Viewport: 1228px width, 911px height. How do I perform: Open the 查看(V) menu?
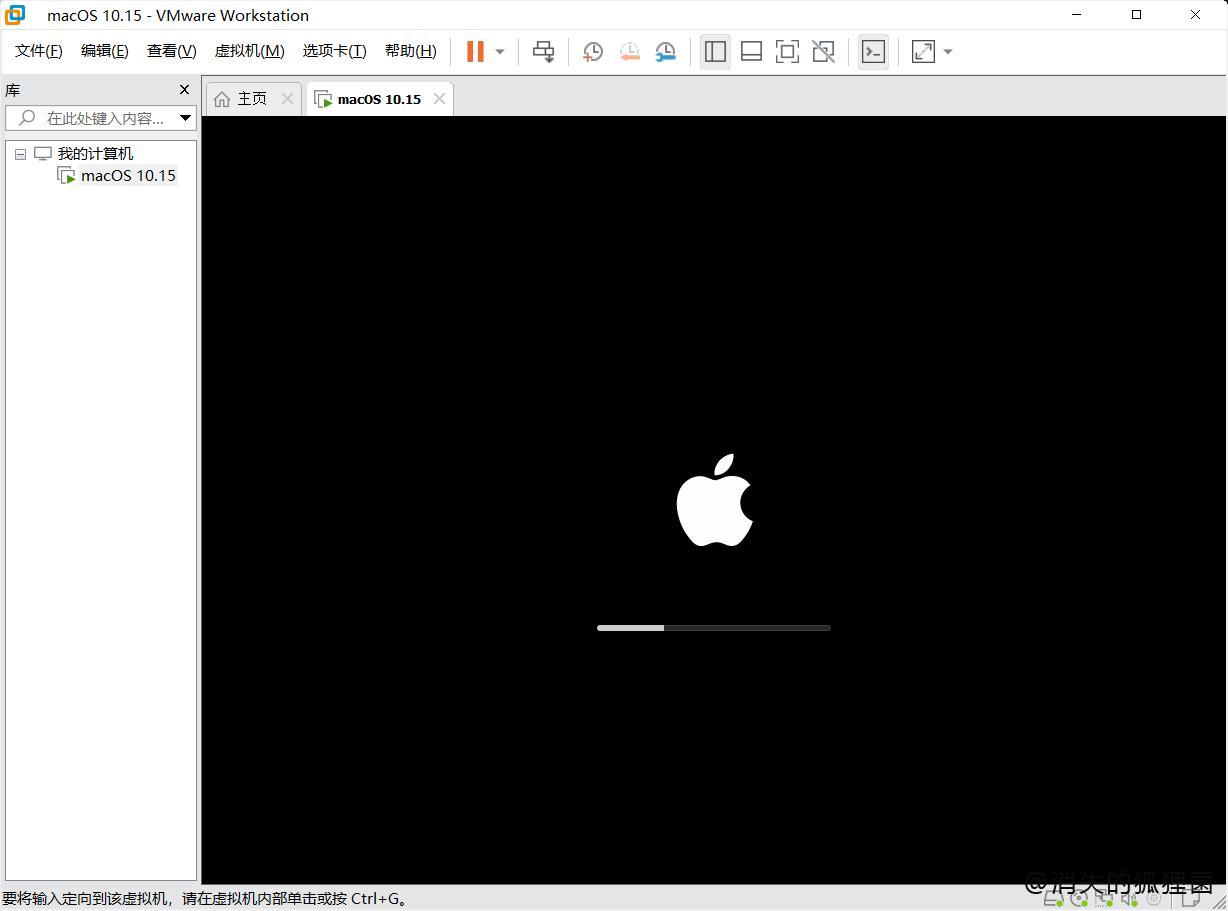172,51
